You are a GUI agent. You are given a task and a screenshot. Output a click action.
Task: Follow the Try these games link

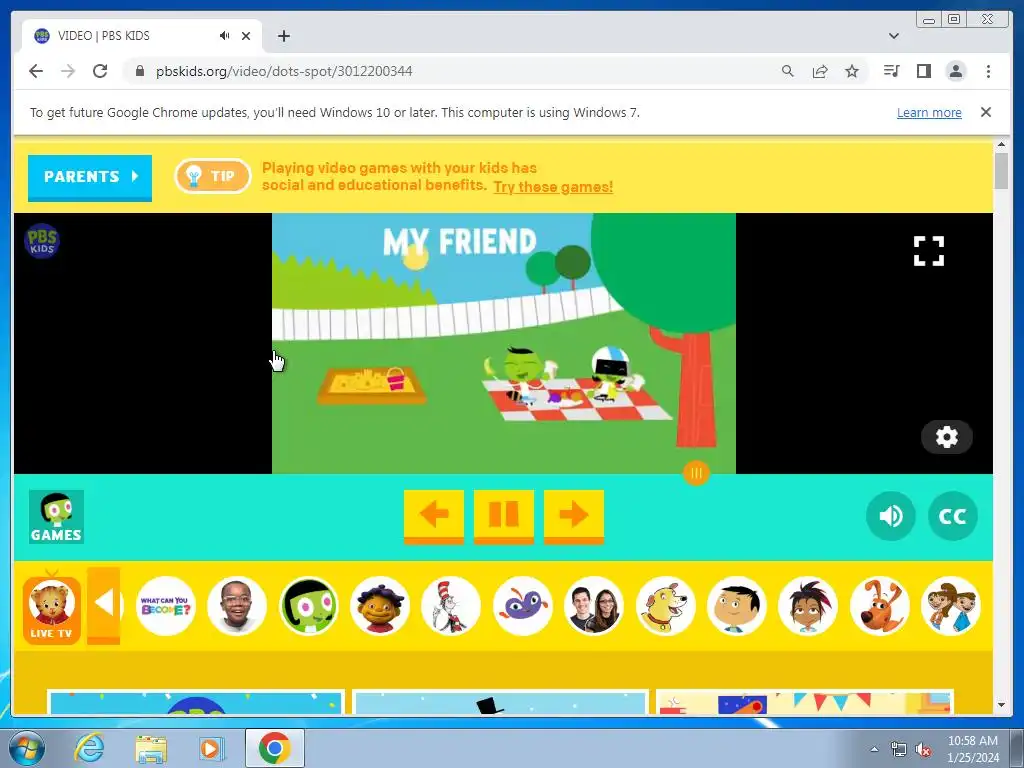(x=553, y=187)
